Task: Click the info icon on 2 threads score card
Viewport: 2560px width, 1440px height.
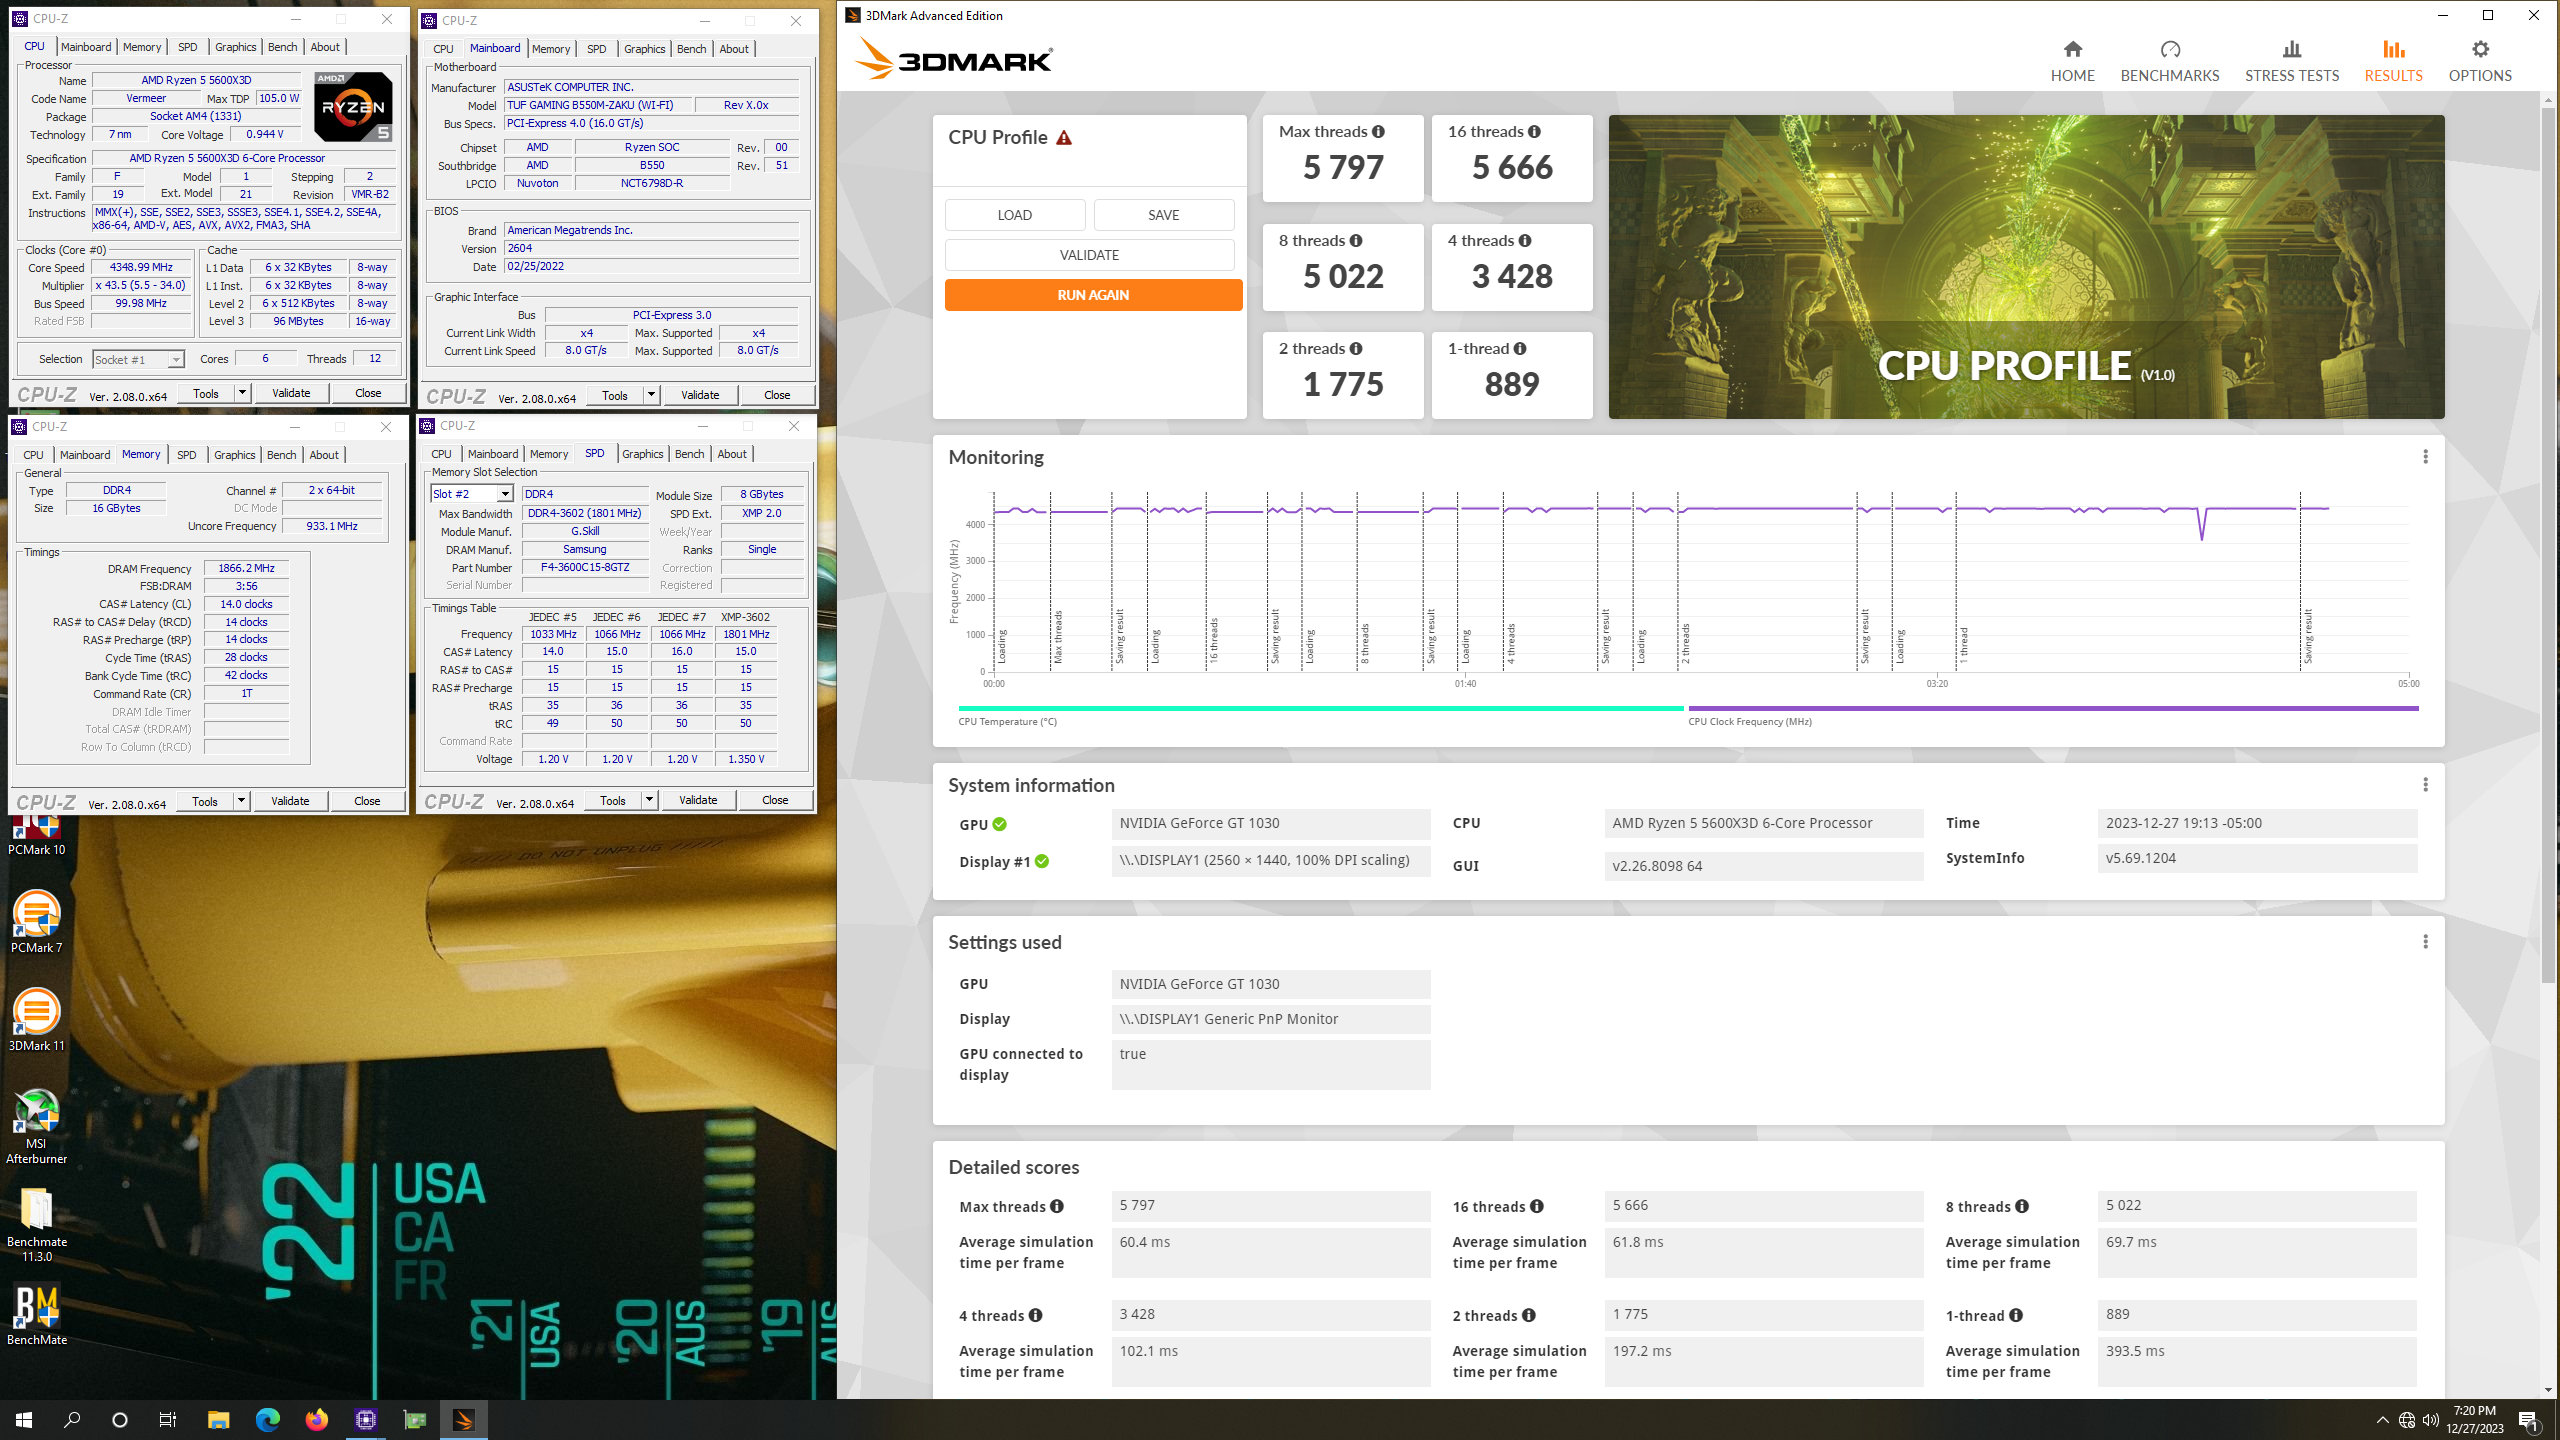Action: [1356, 349]
